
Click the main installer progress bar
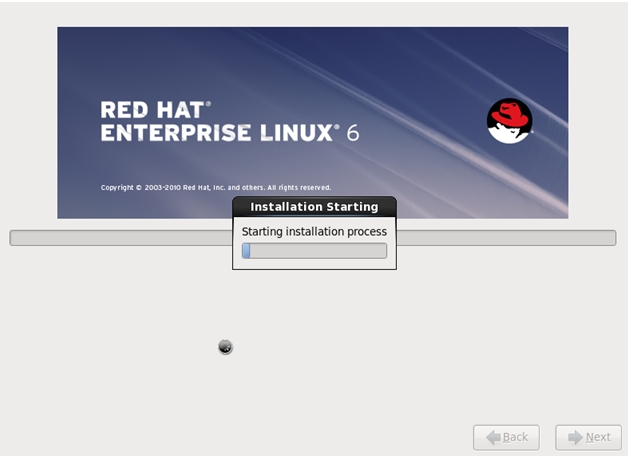(x=313, y=238)
